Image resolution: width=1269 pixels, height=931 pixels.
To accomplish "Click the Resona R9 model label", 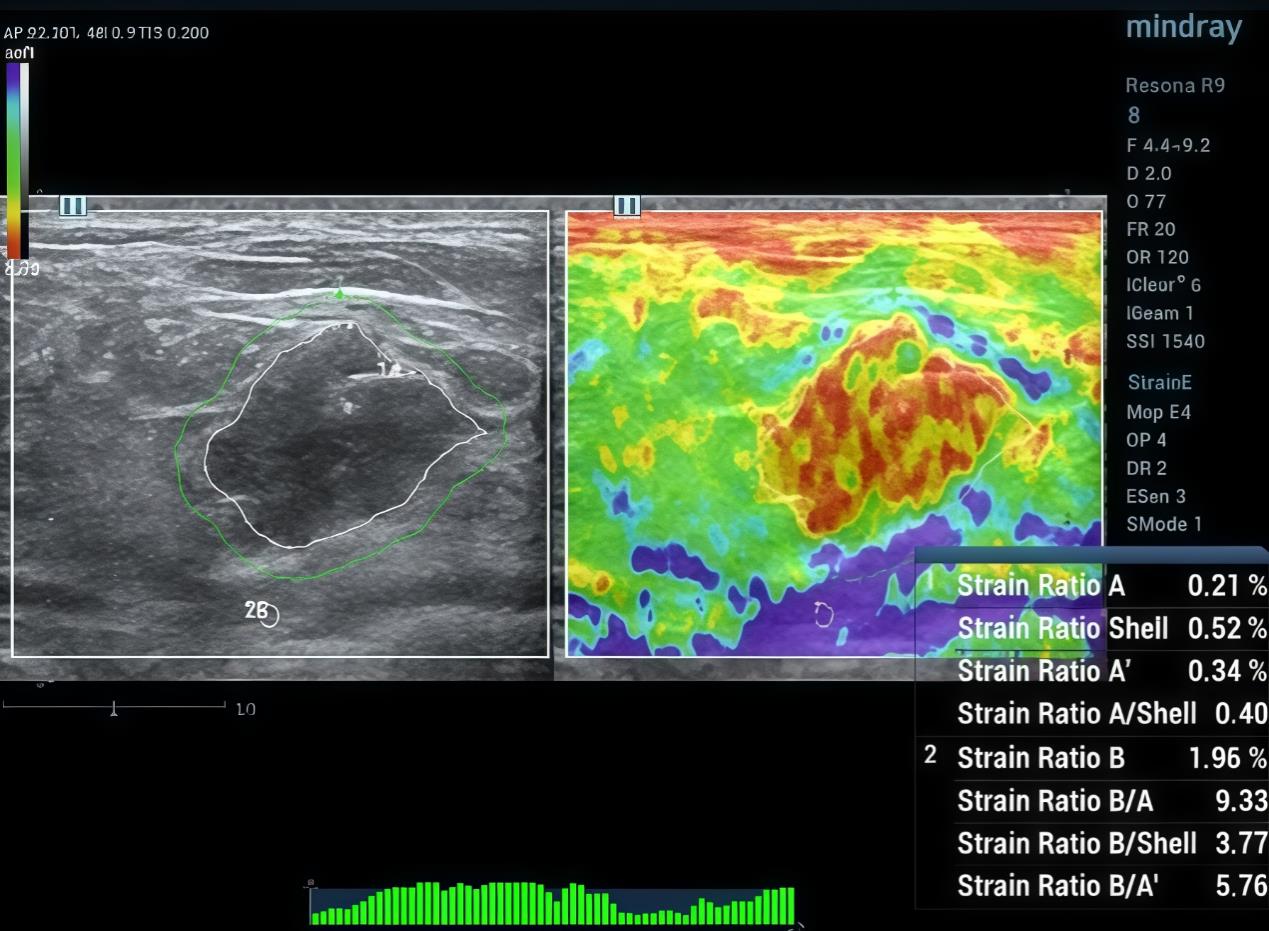I will [x=1175, y=85].
